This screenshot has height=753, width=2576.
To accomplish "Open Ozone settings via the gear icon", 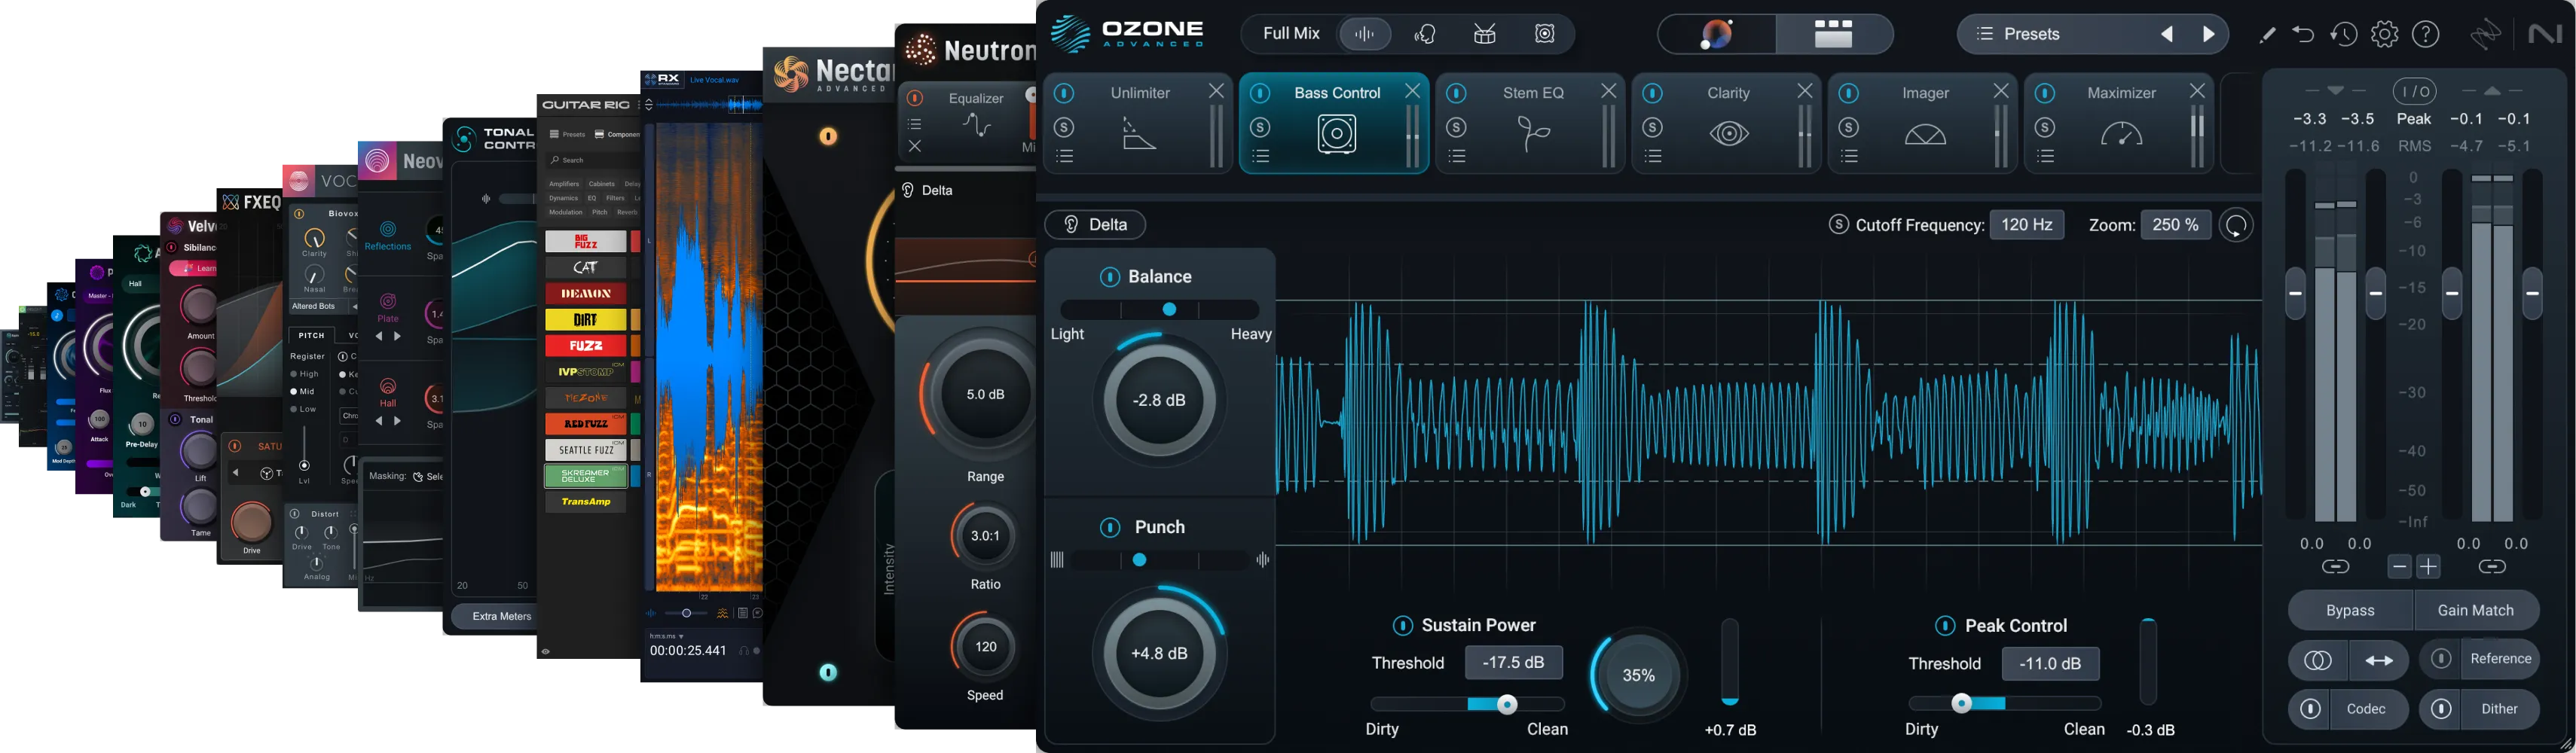I will [x=2384, y=33].
